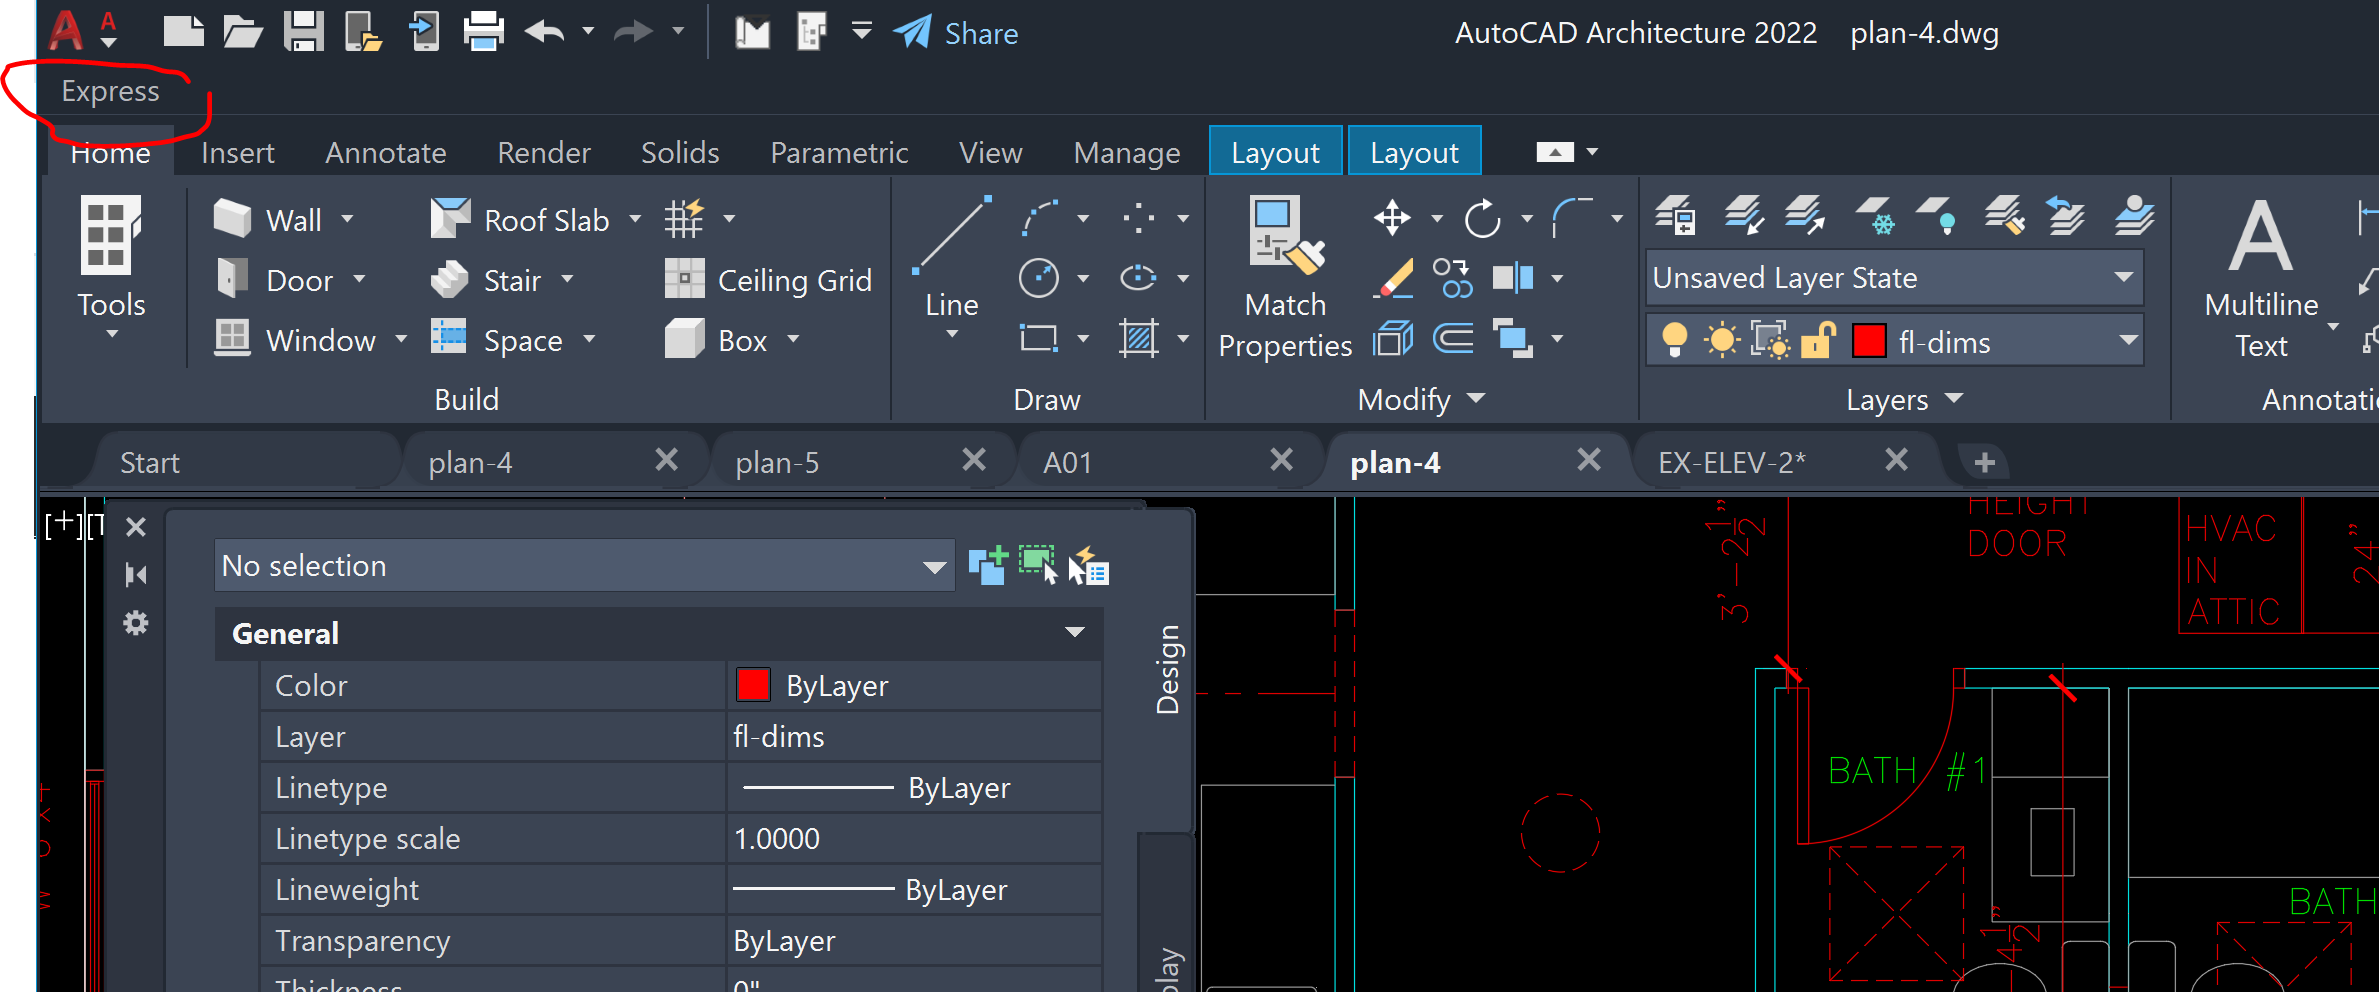Toggle the lock icon for layer fl-dims

coord(1817,342)
